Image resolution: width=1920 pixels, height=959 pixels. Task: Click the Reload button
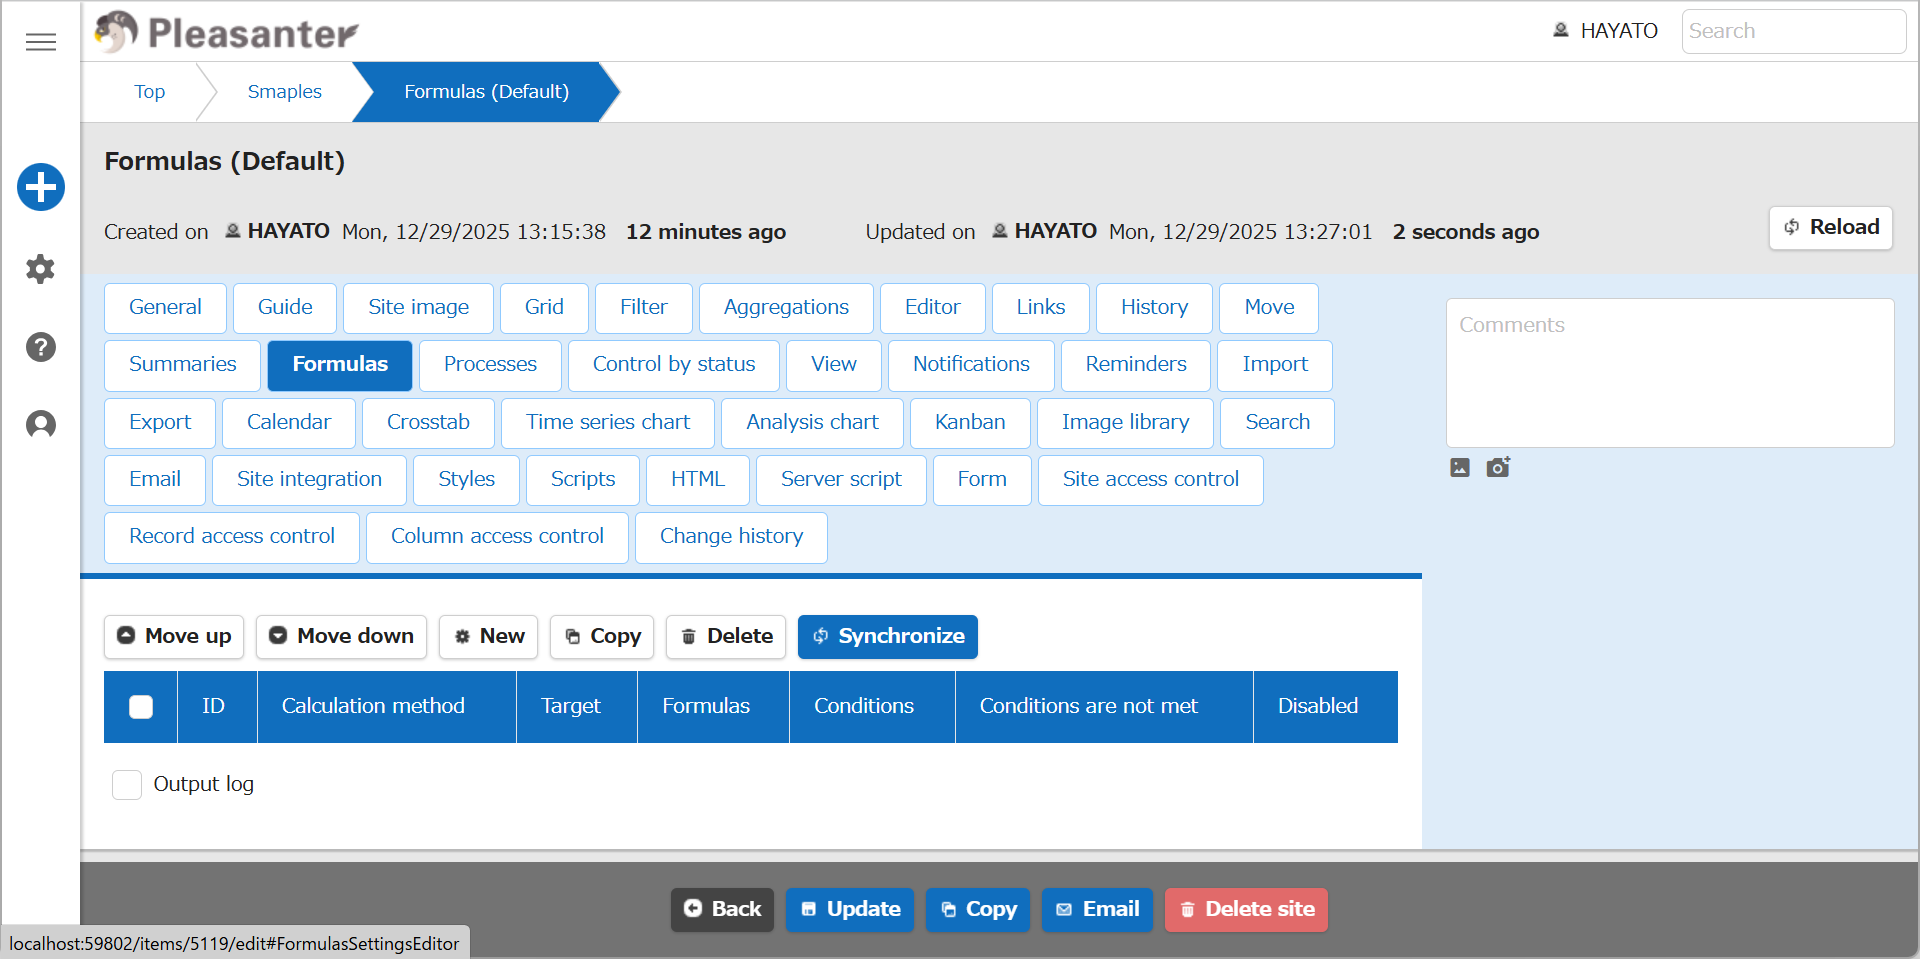pos(1831,228)
